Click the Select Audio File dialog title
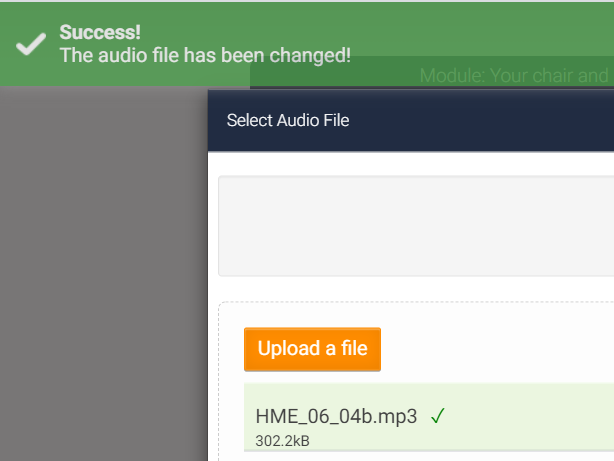Screen dimensions: 614x461 point(288,121)
